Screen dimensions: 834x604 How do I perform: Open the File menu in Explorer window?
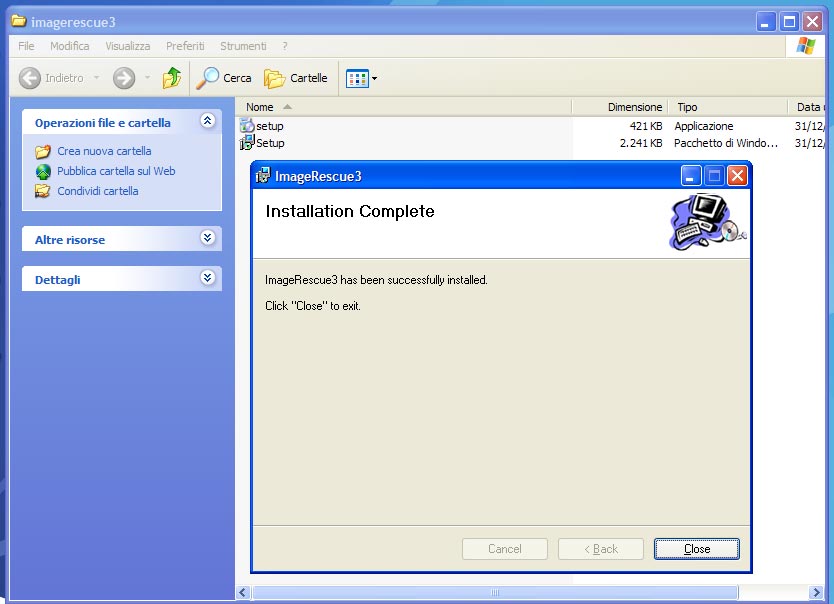[x=26, y=46]
